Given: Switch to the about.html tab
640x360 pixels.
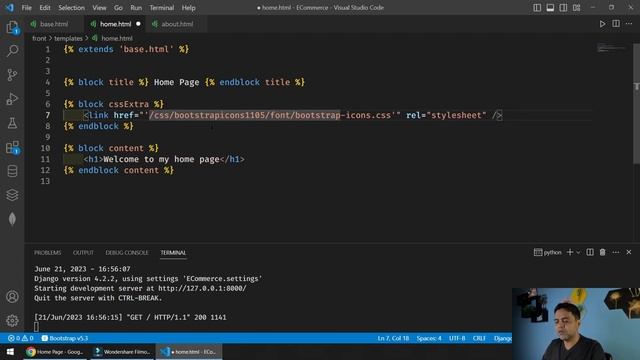Looking at the screenshot, I should pyautogui.click(x=177, y=24).
